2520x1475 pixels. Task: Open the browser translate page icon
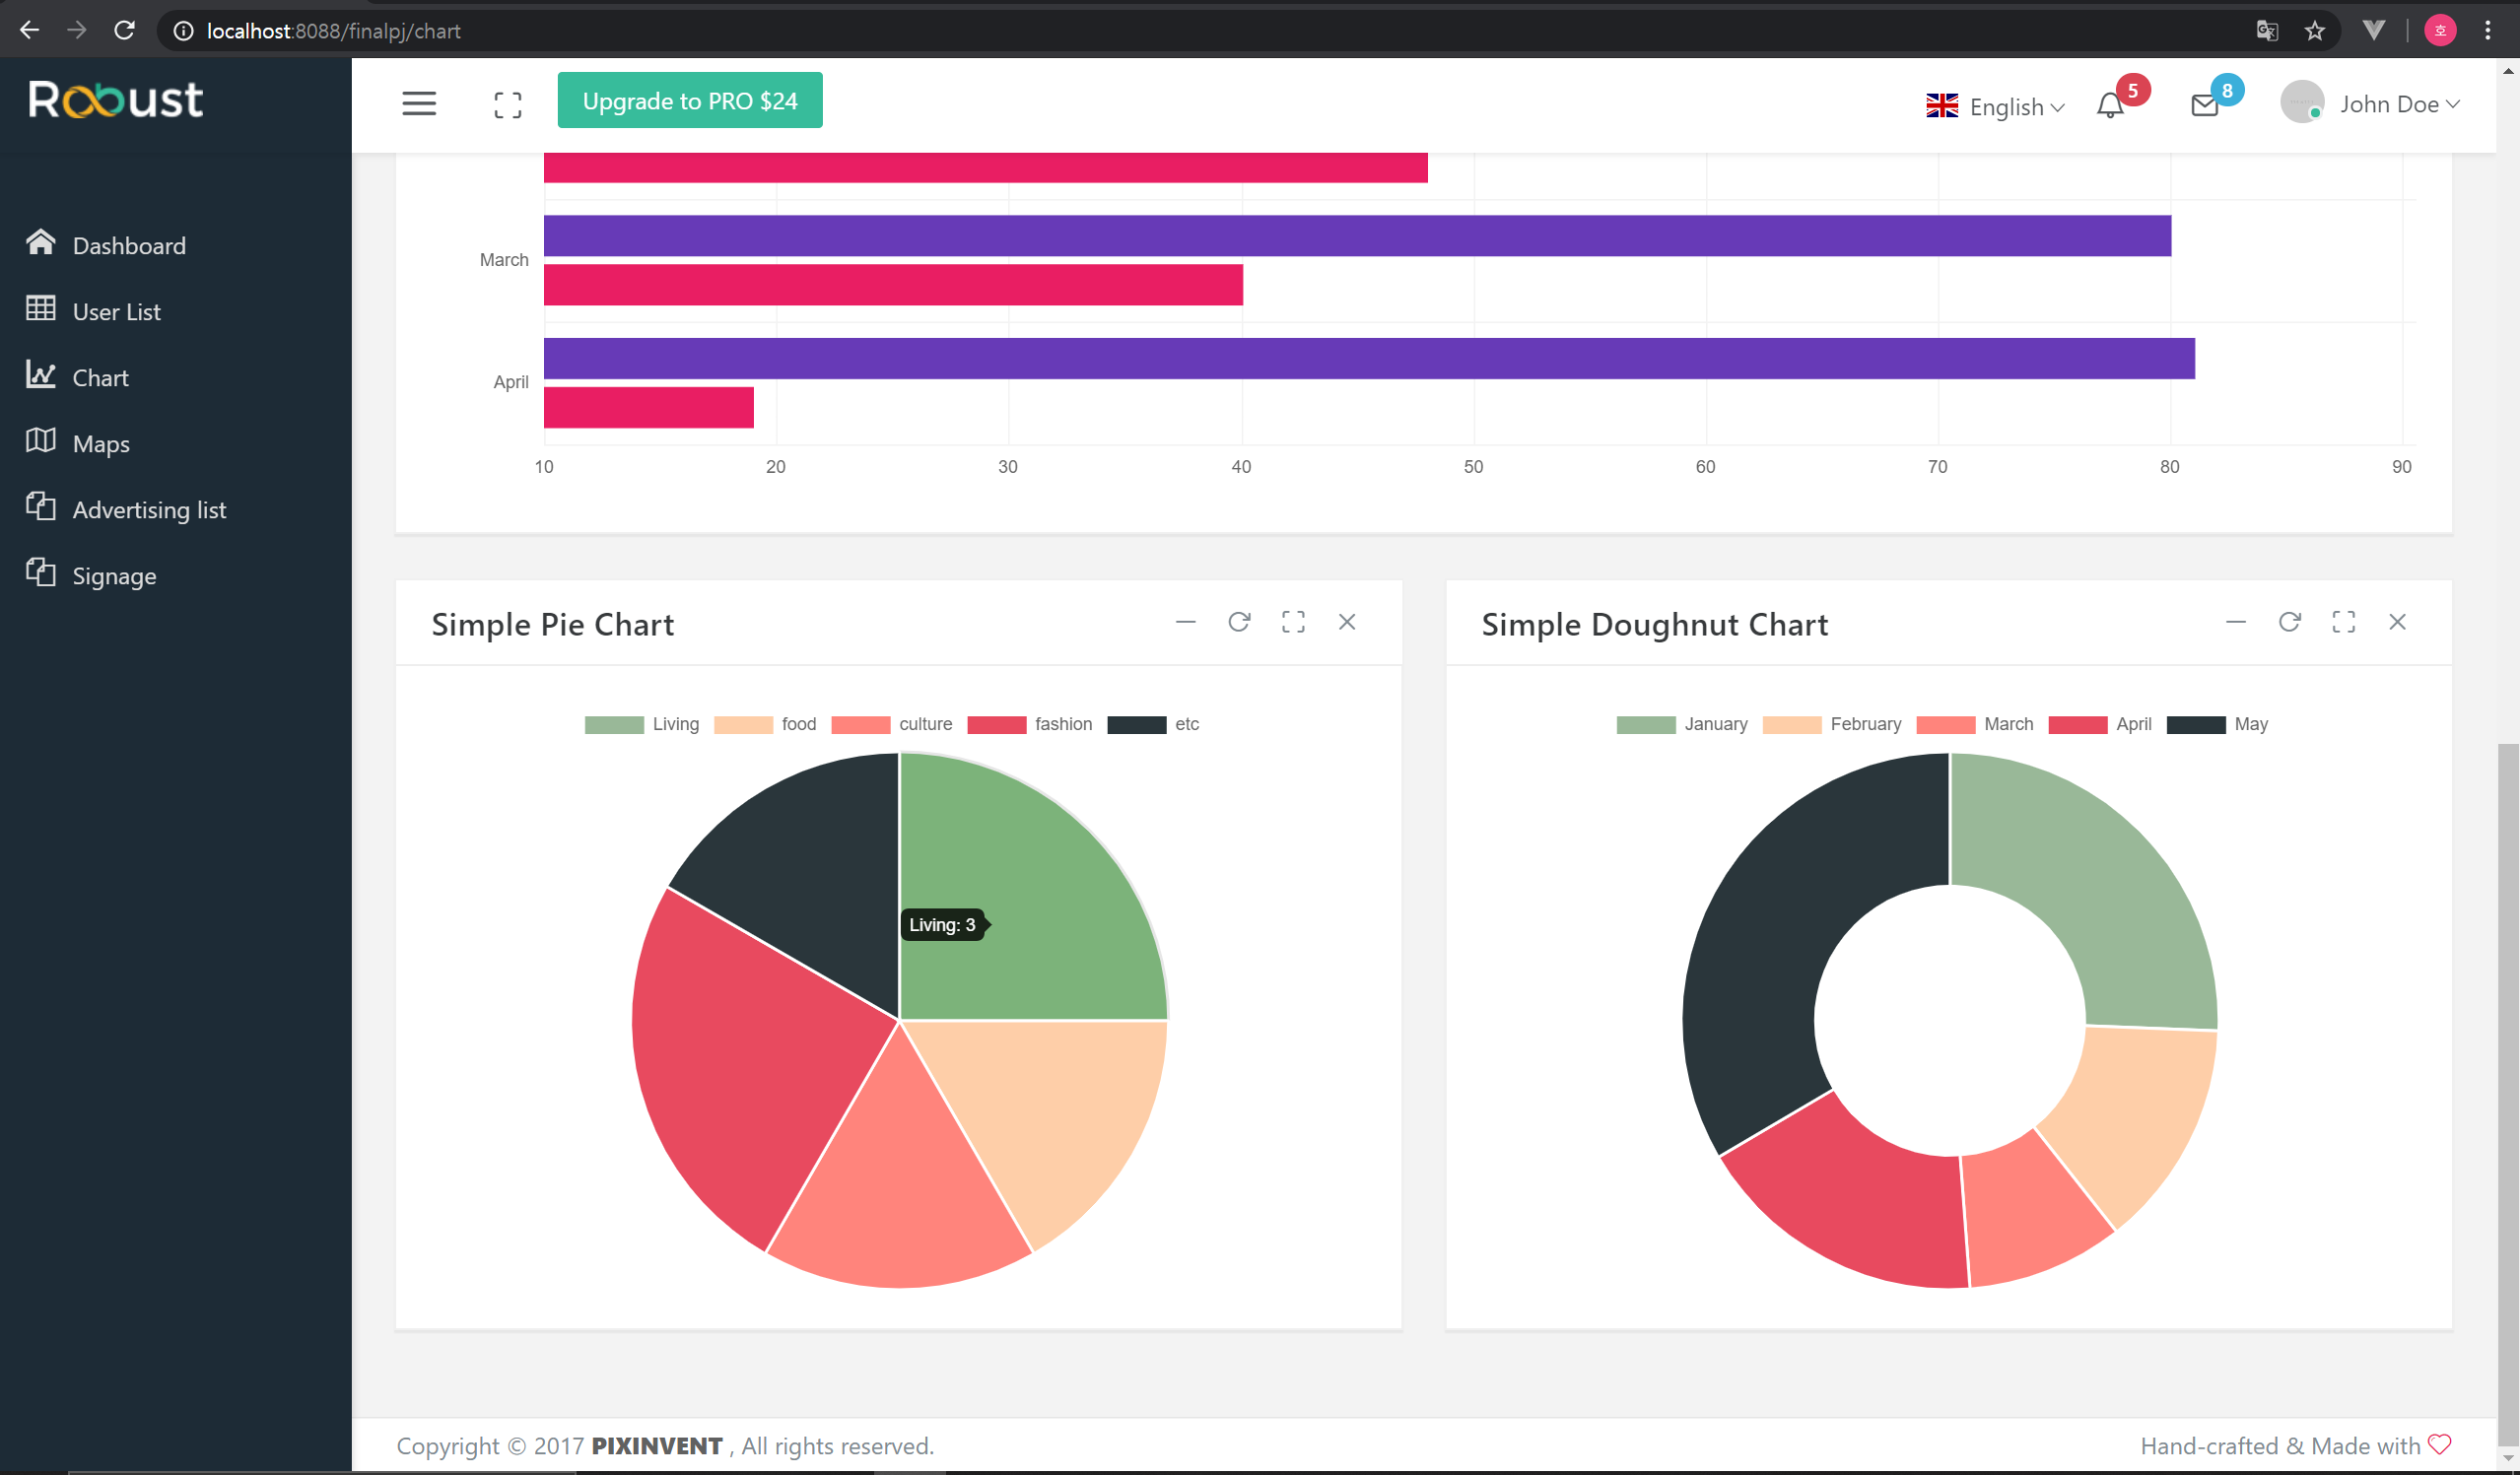coord(2267,31)
